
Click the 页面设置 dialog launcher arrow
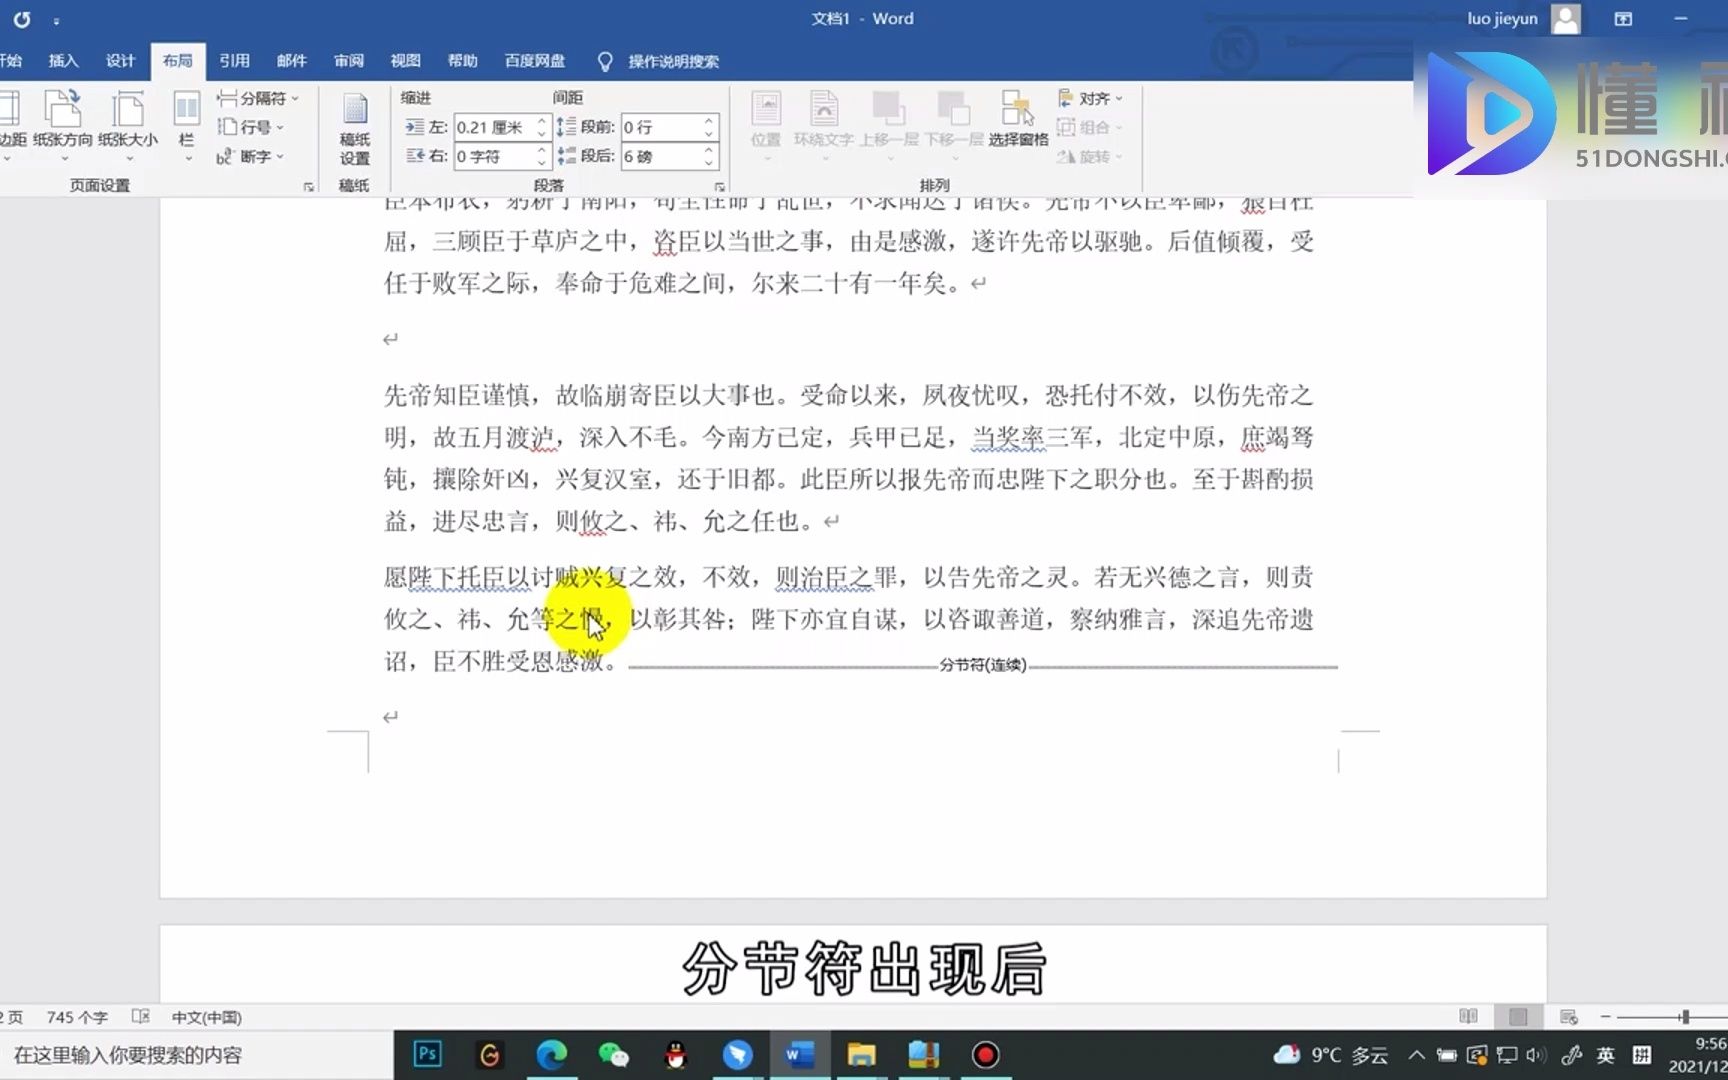[x=308, y=186]
